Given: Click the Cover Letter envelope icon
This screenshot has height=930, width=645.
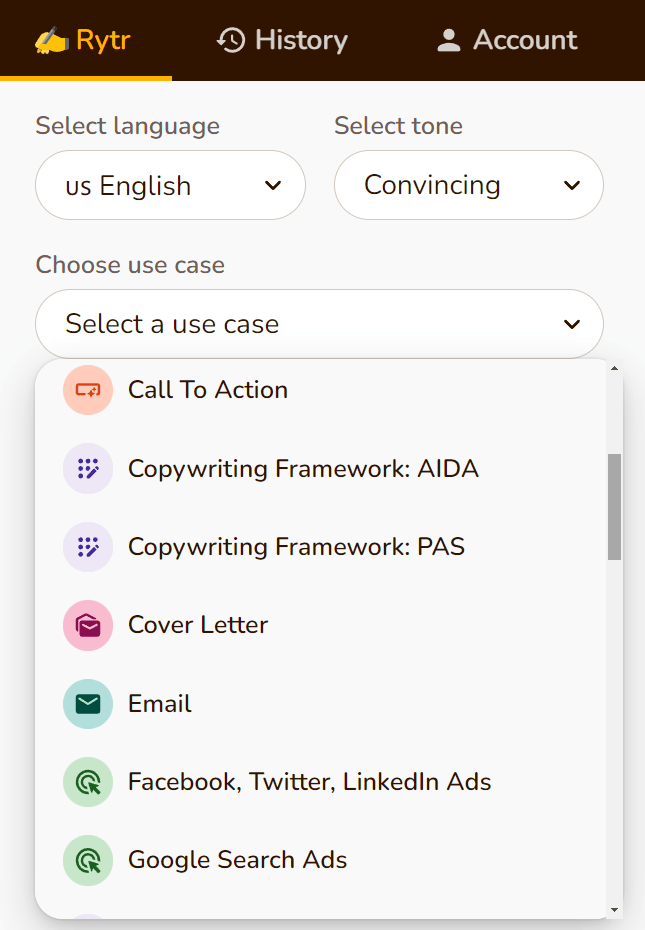Looking at the screenshot, I should pyautogui.click(x=86, y=626).
